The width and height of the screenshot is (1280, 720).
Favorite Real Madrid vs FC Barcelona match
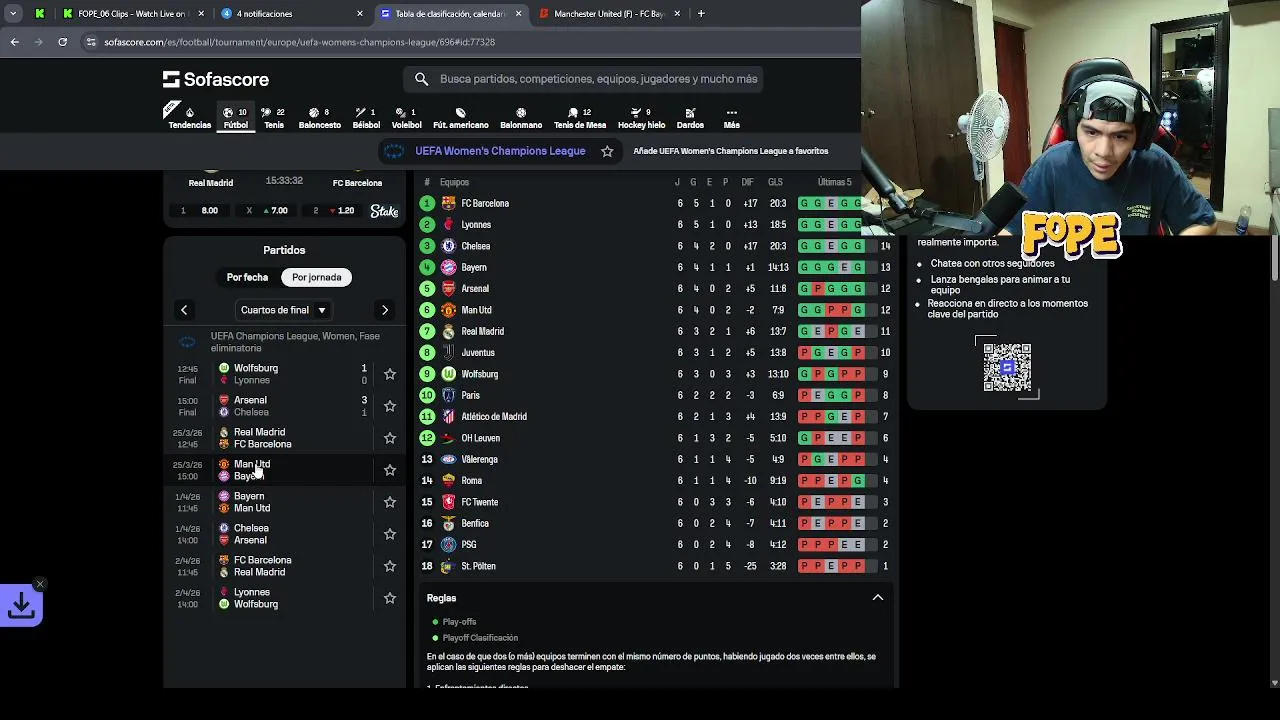pyautogui.click(x=390, y=438)
